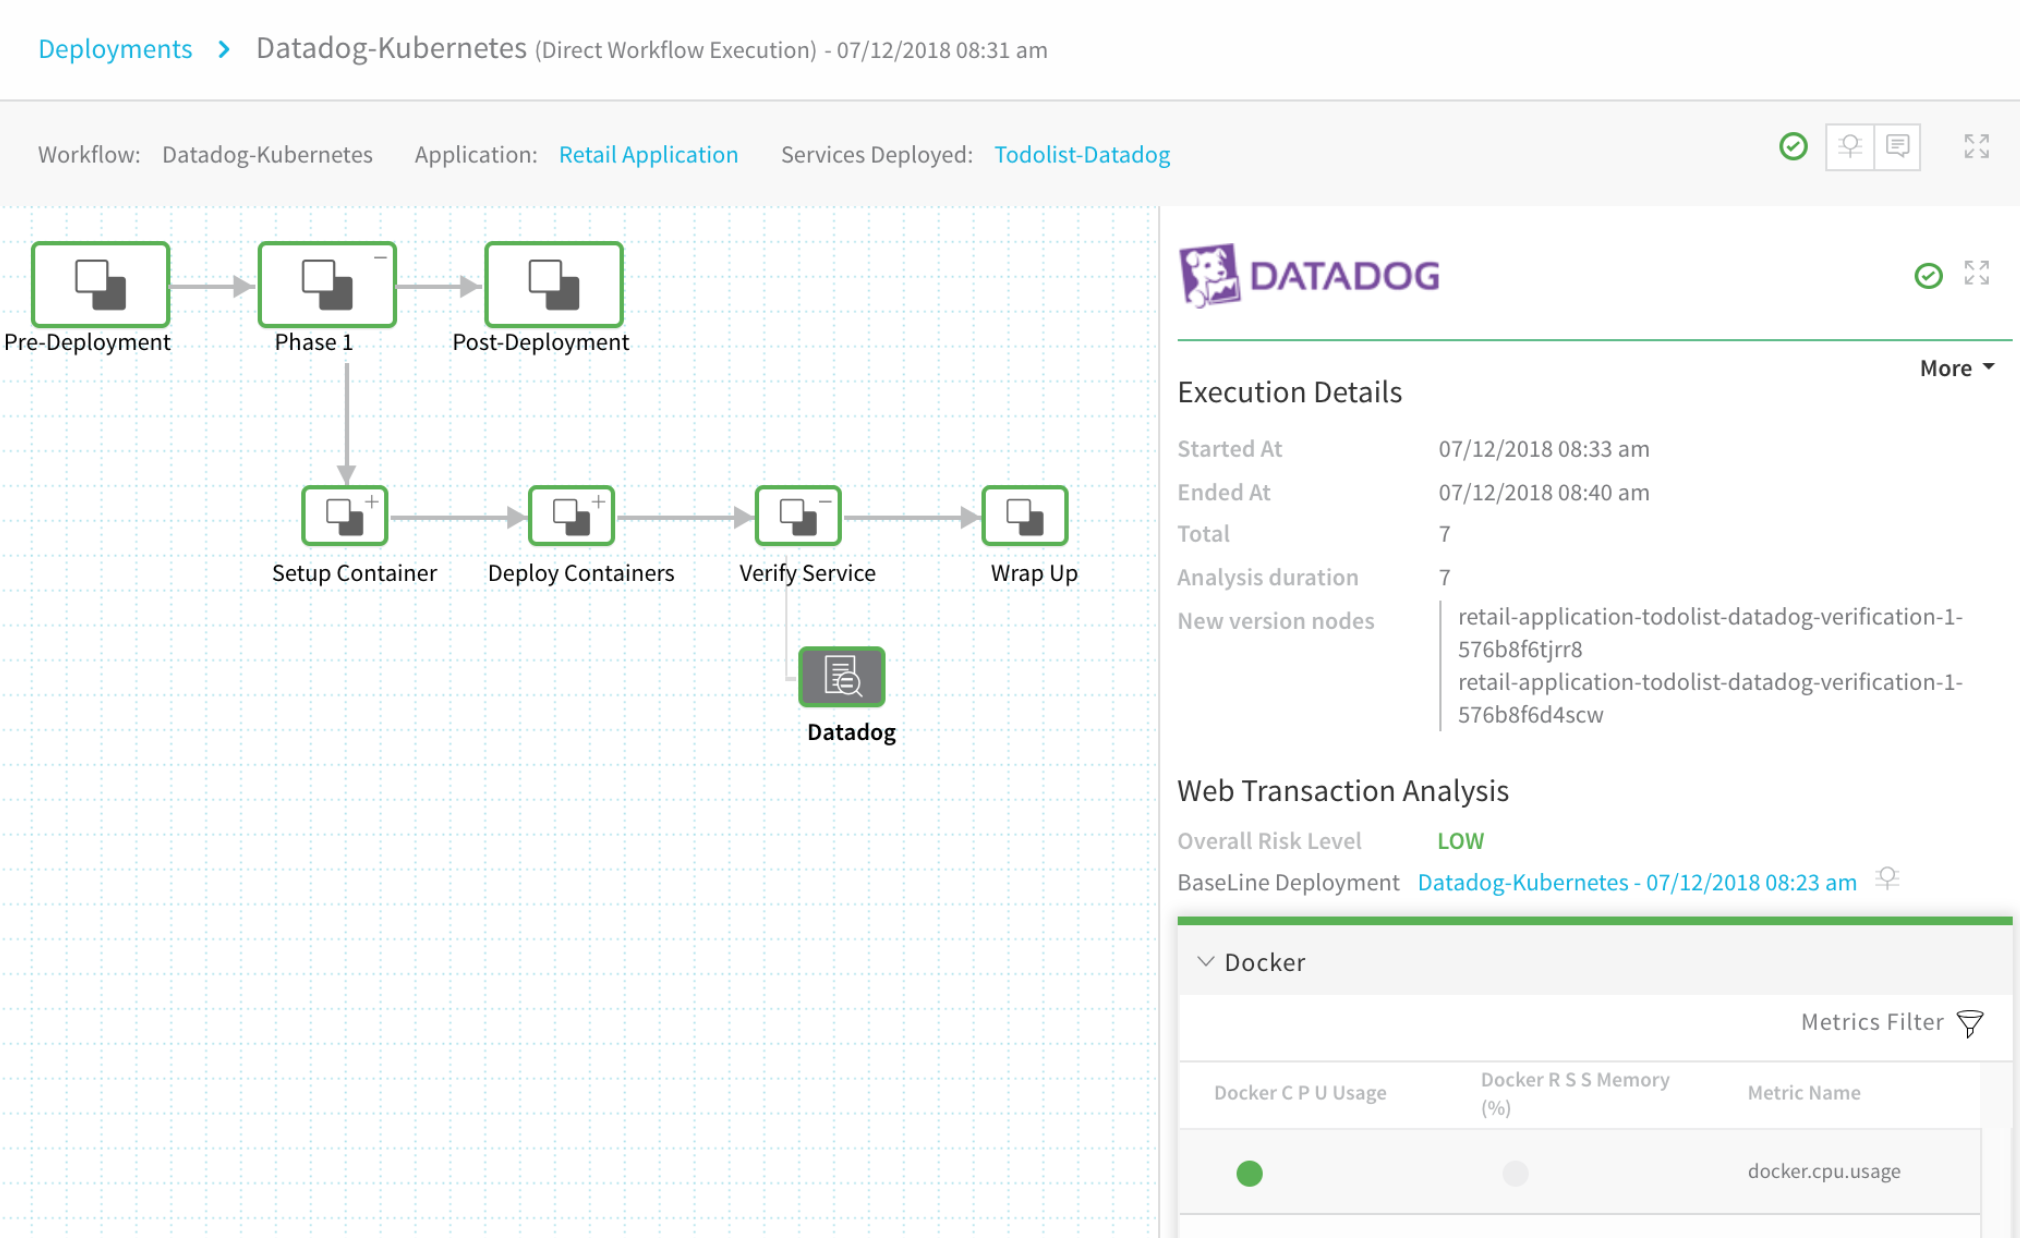Collapse Phase 1 using its minus sign
The height and width of the screenshot is (1238, 2020).
380,258
